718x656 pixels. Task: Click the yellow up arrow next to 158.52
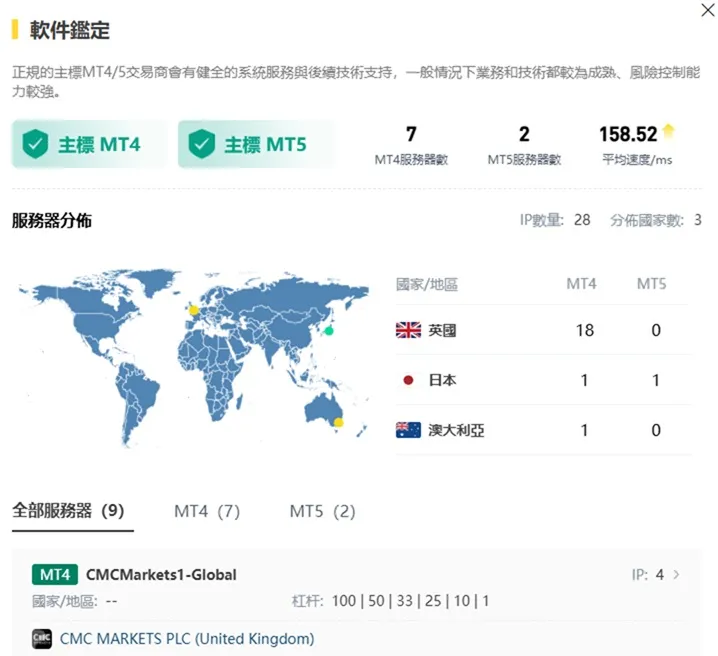point(669,131)
